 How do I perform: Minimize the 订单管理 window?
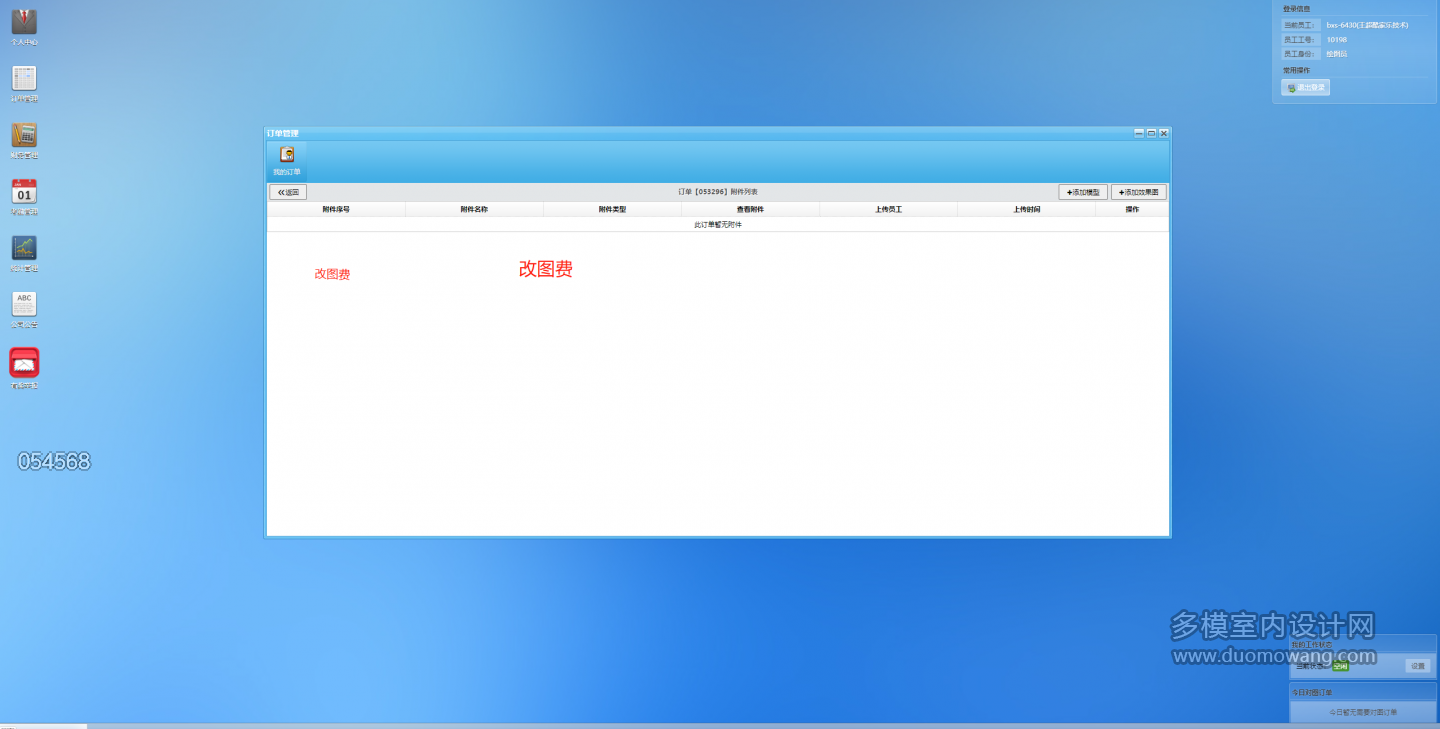point(1139,133)
